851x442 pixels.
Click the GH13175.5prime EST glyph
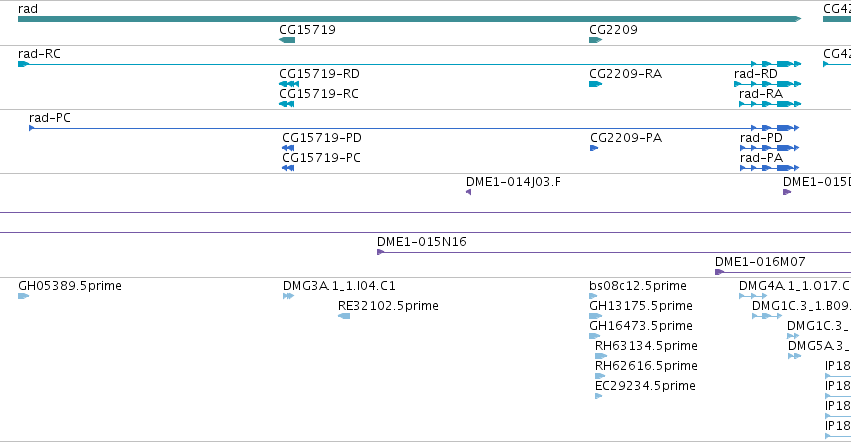click(x=595, y=317)
